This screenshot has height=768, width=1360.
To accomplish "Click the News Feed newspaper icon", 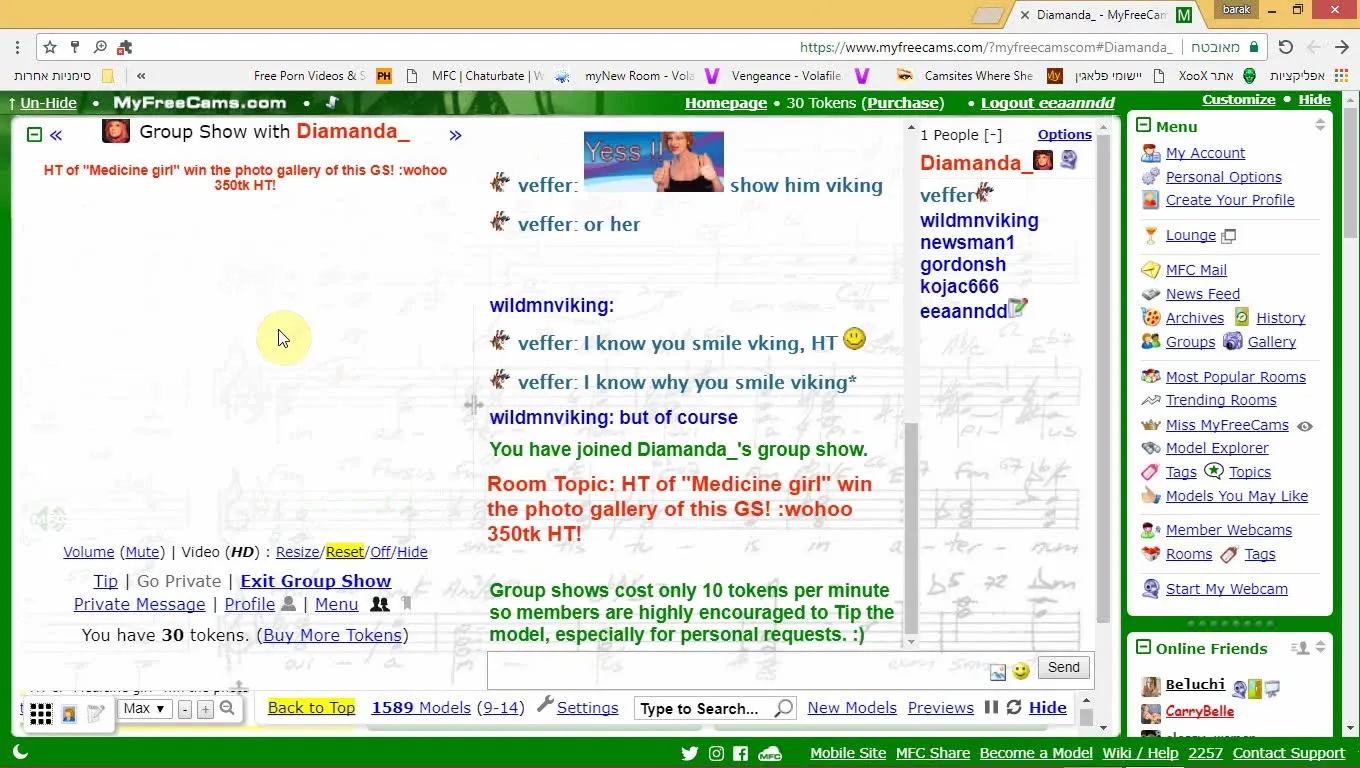I will [x=1150, y=294].
